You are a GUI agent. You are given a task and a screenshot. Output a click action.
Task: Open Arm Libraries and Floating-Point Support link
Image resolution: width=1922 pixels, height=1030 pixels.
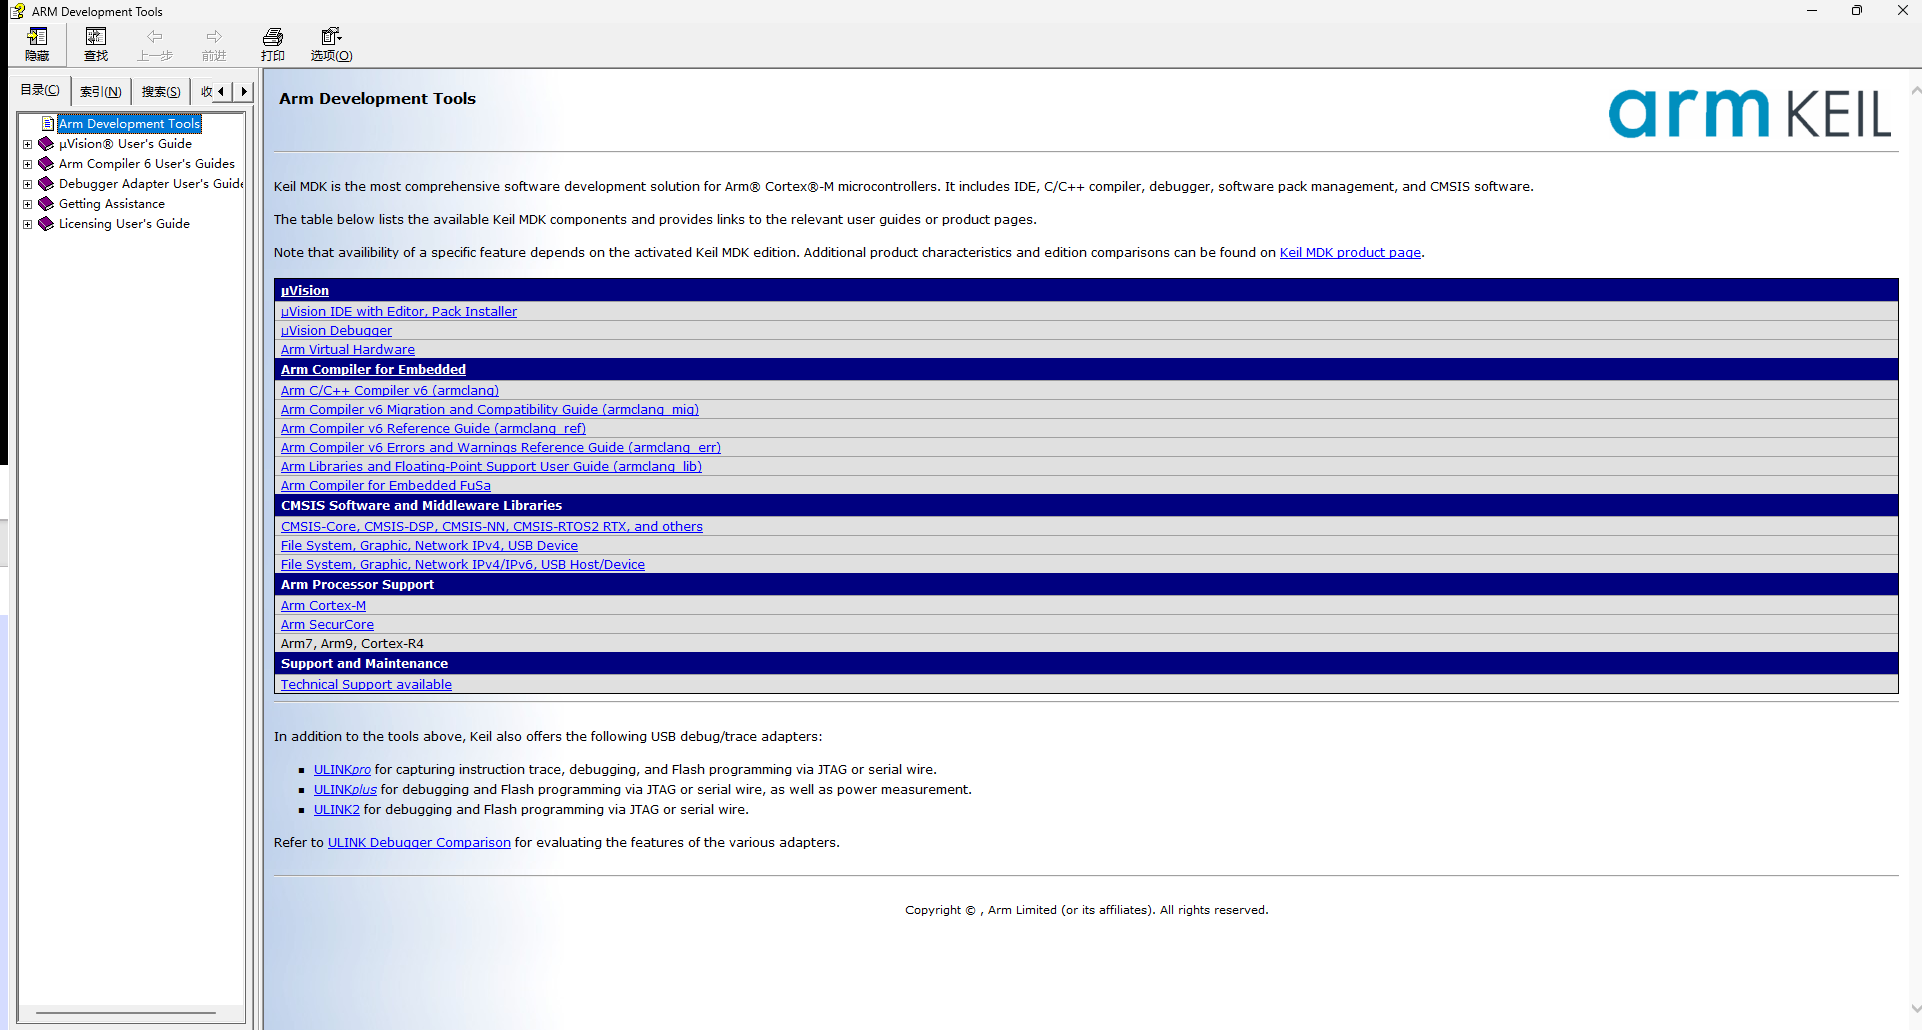[x=491, y=467]
